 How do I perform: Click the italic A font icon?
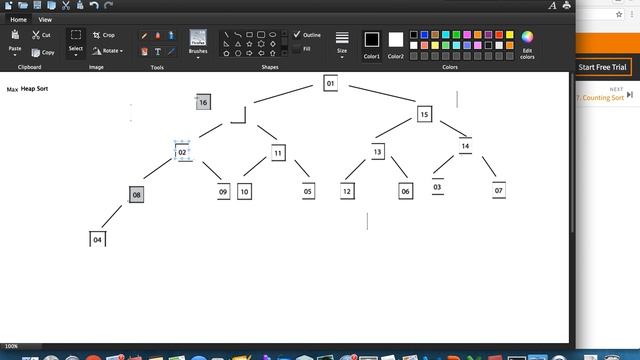click(x=552, y=5)
